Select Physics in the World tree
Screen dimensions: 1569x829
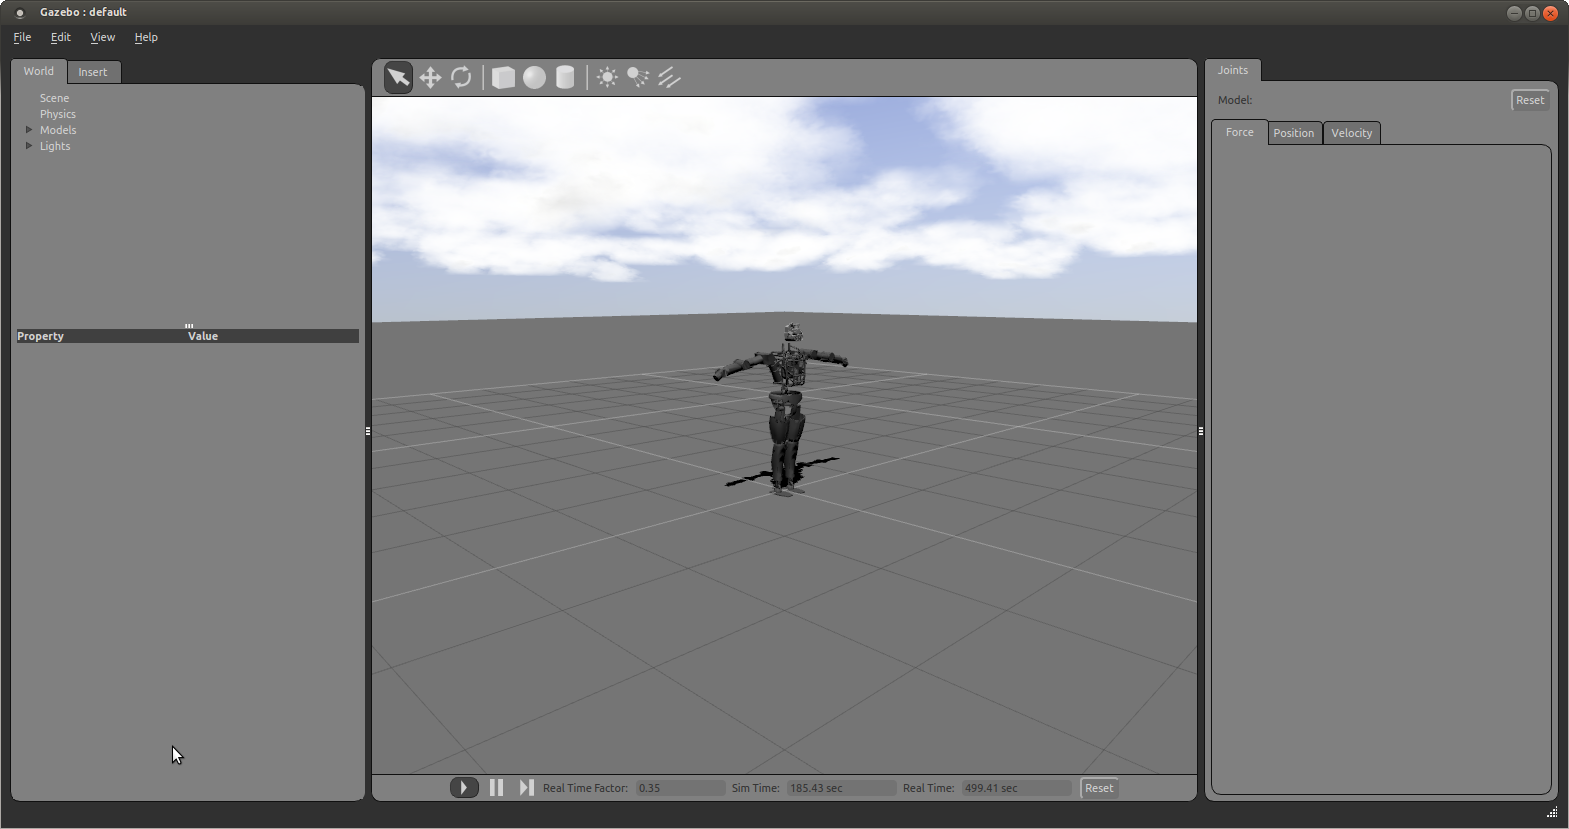pyautogui.click(x=58, y=114)
